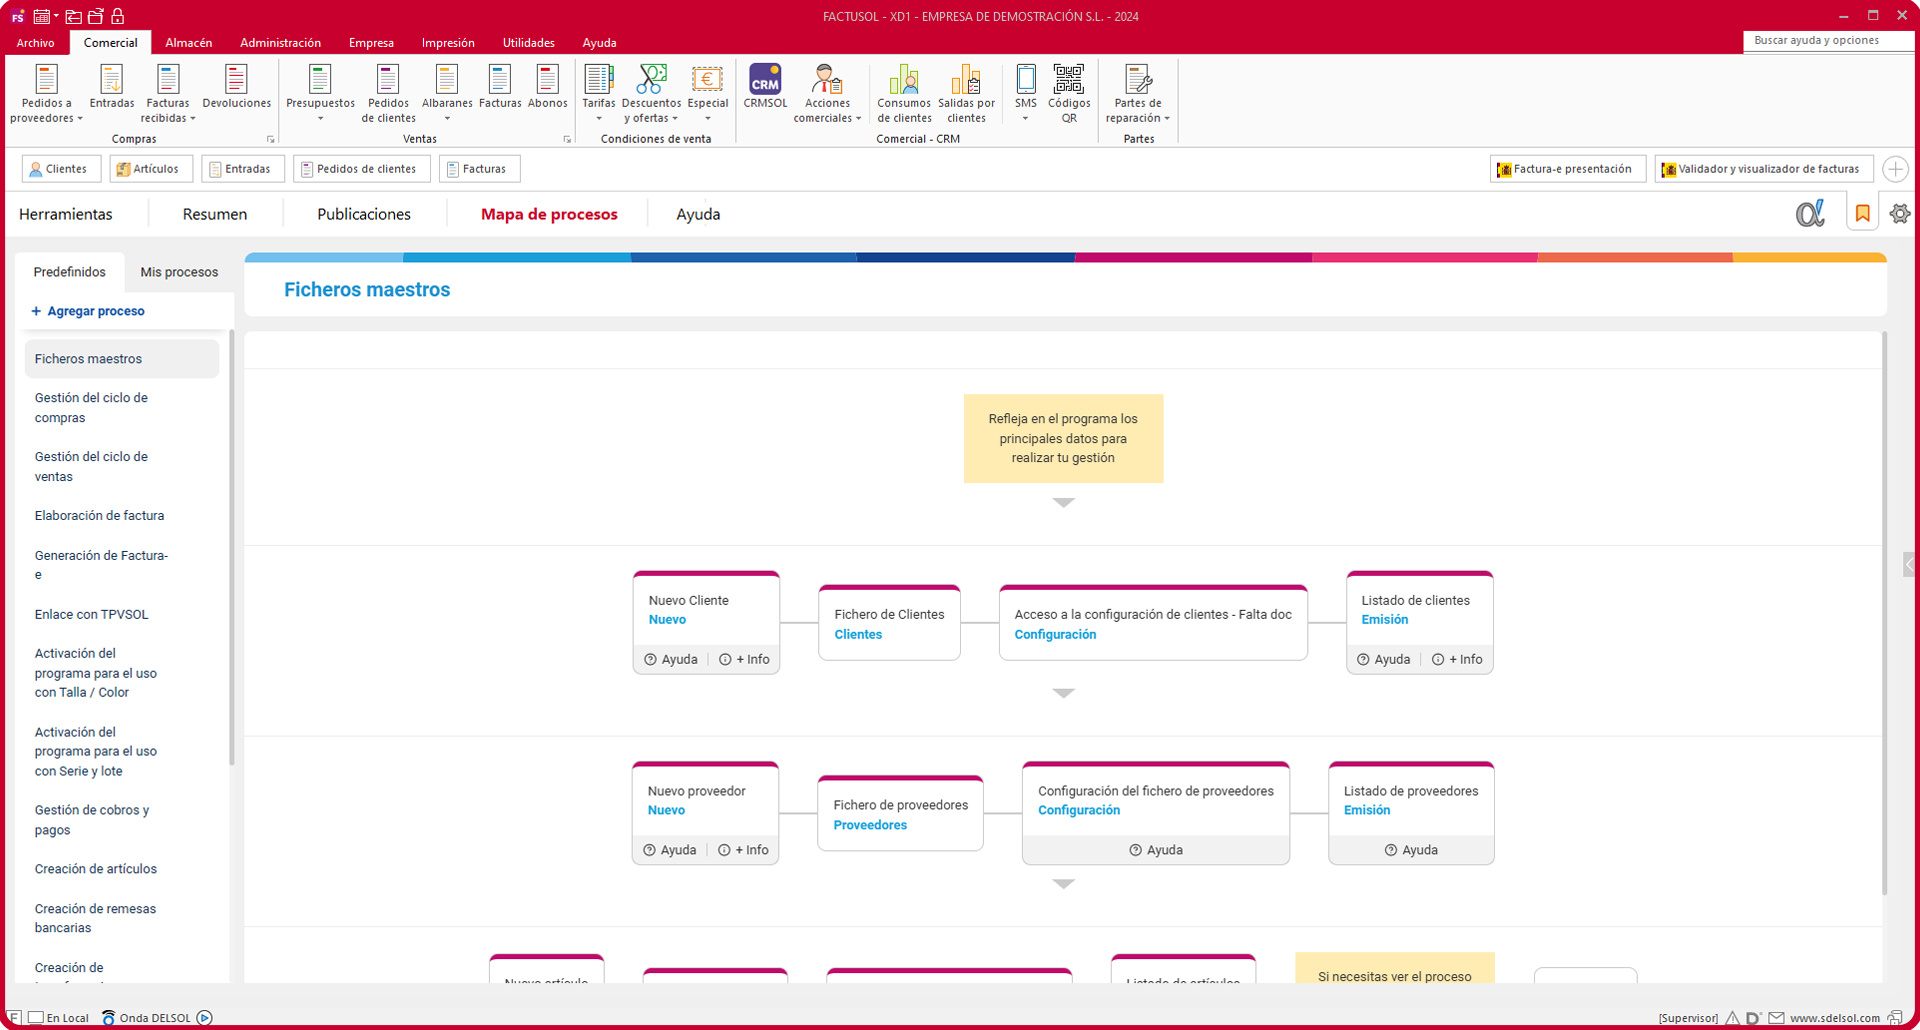1920x1030 pixels.
Task: Switch to the Almacén ribbon tab
Action: (188, 43)
